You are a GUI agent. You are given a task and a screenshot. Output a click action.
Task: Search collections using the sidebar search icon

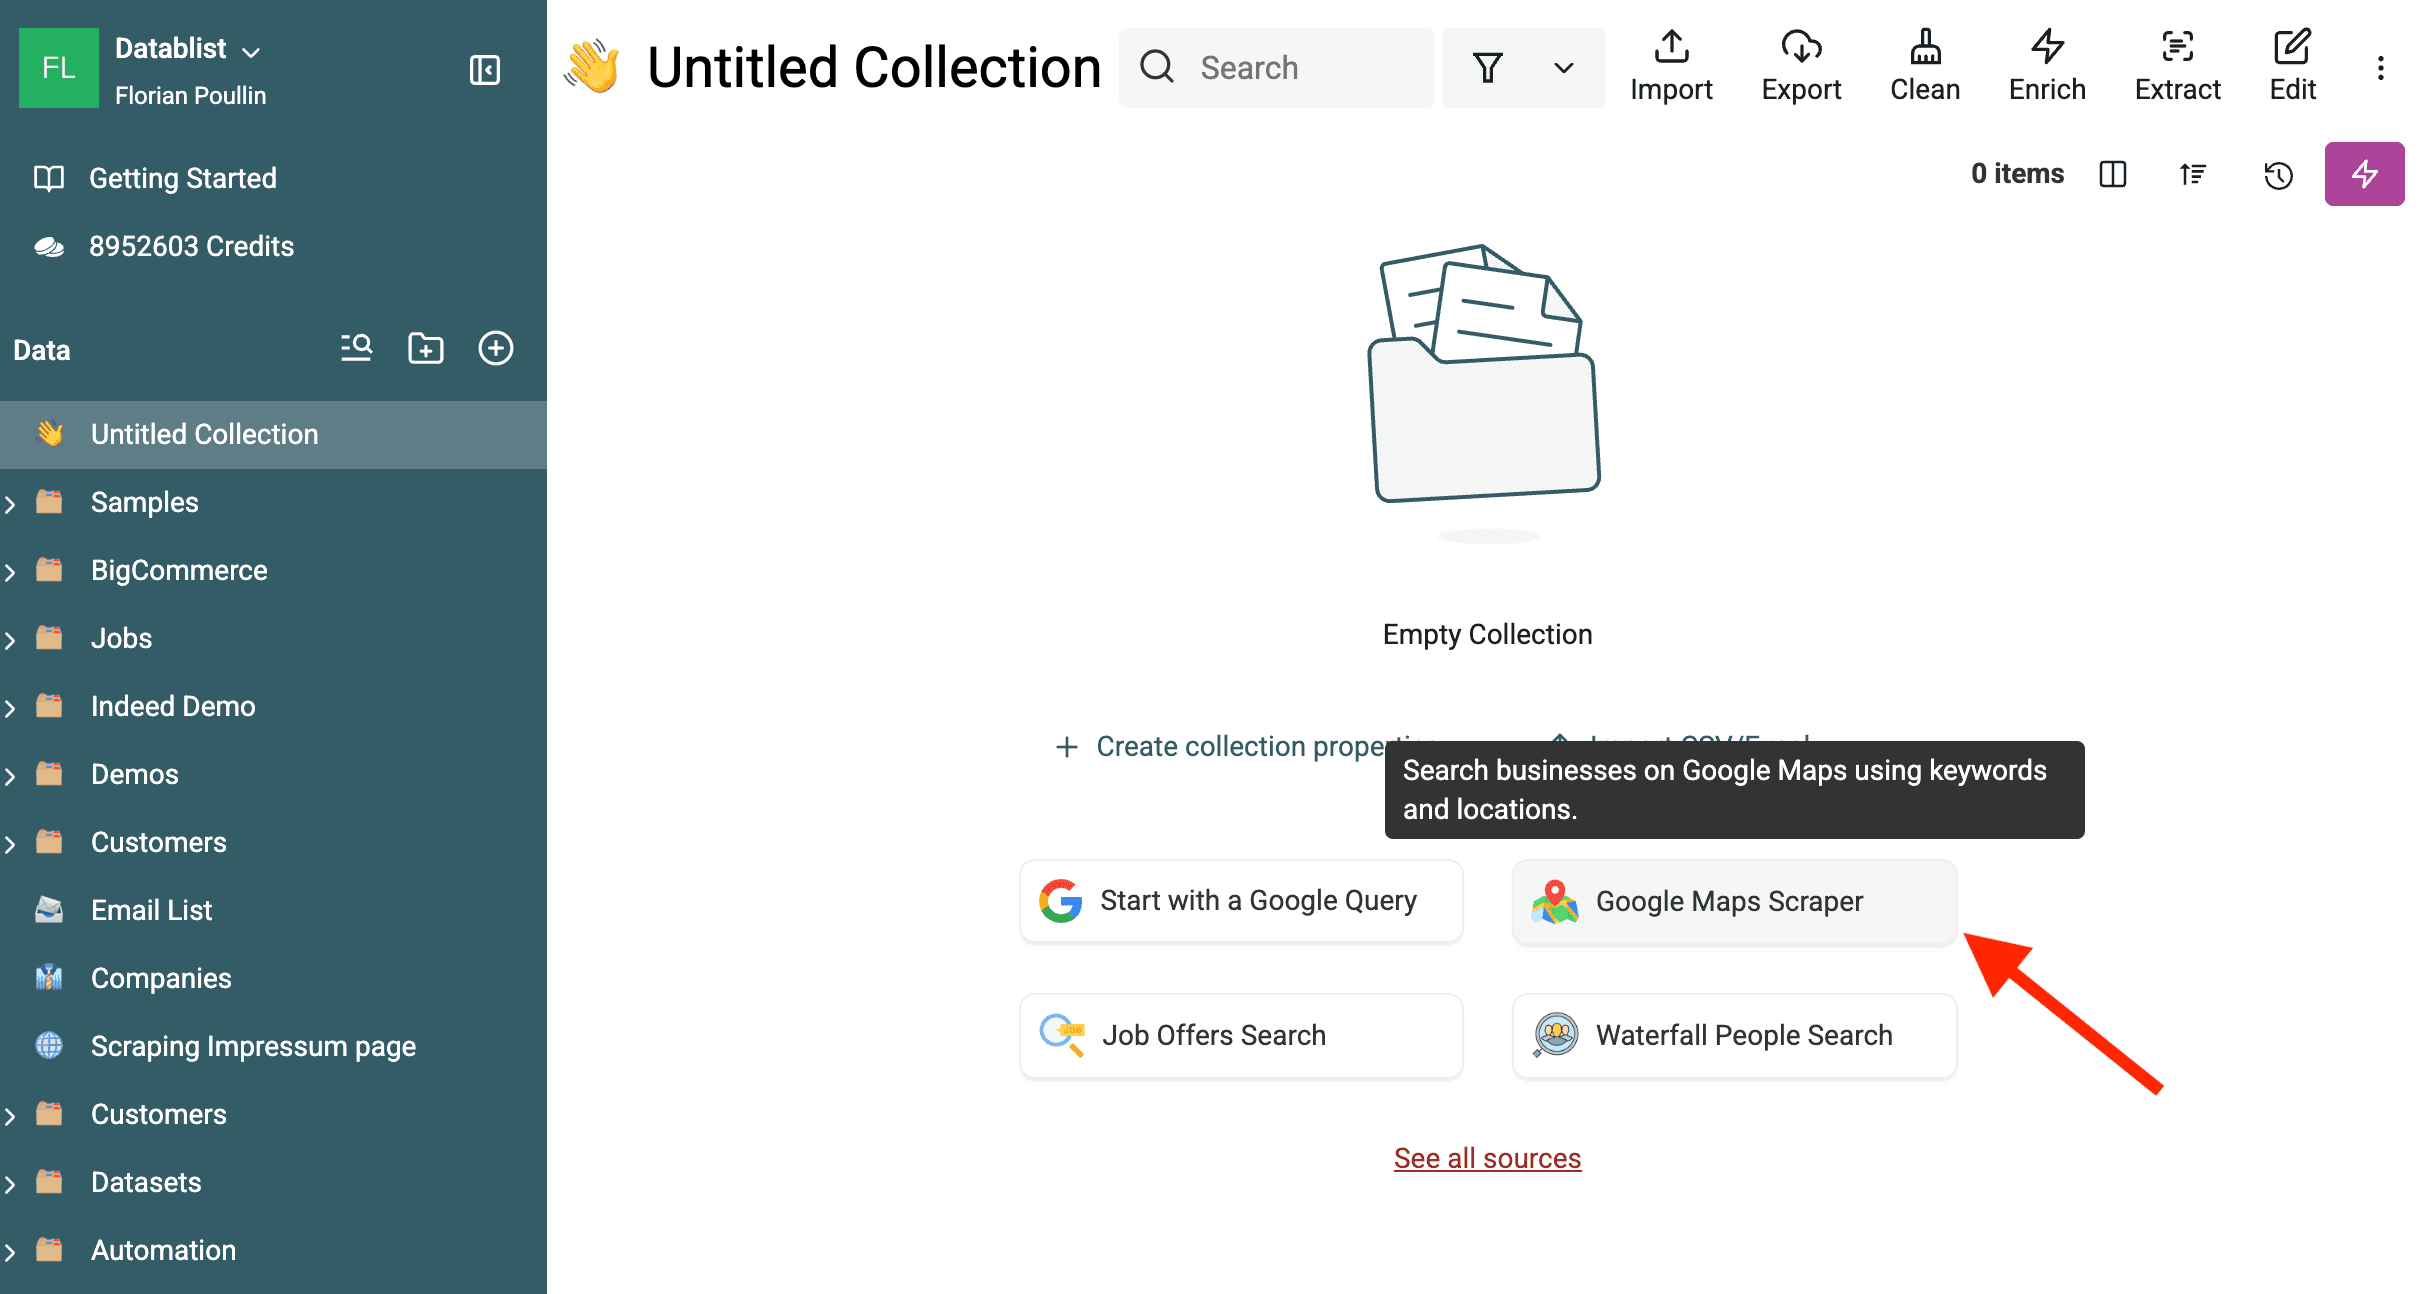tap(356, 348)
